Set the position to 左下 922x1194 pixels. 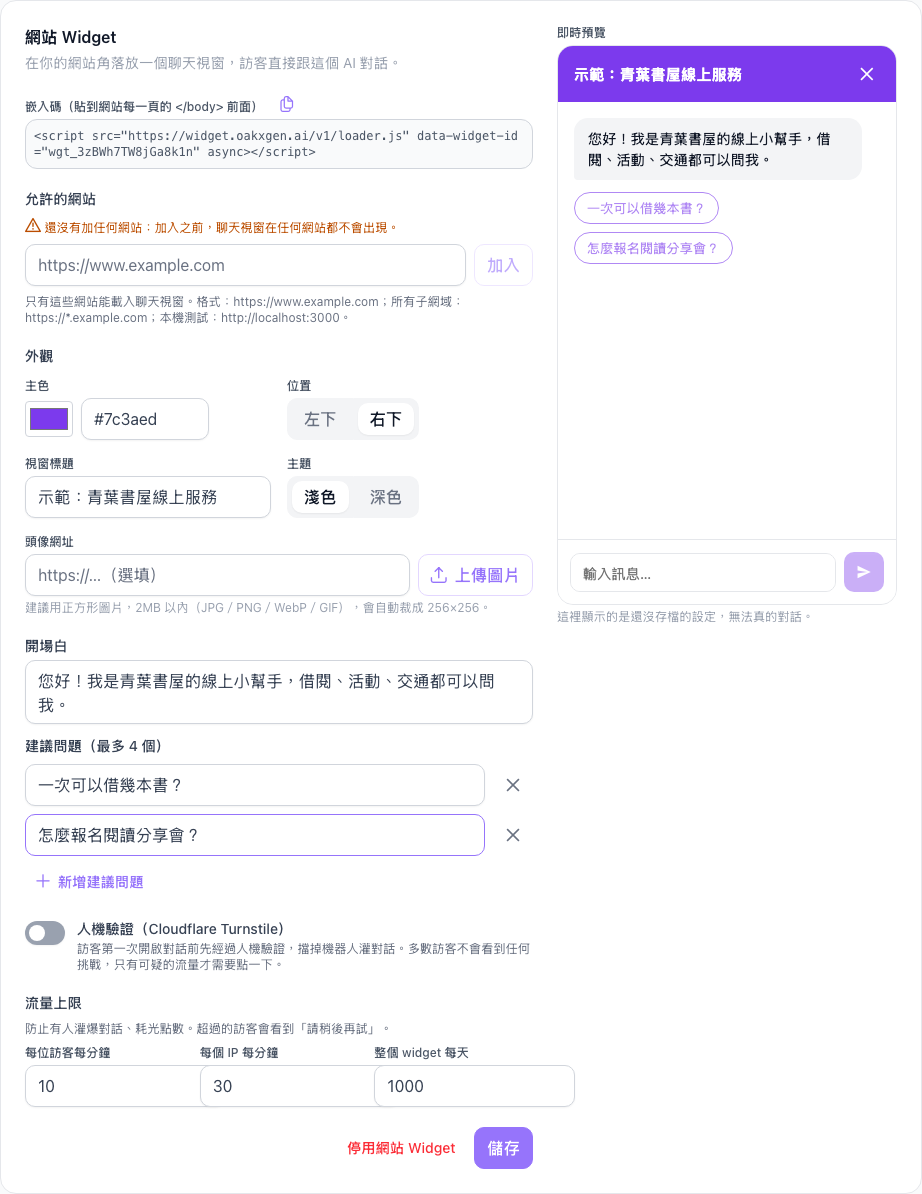click(x=320, y=419)
